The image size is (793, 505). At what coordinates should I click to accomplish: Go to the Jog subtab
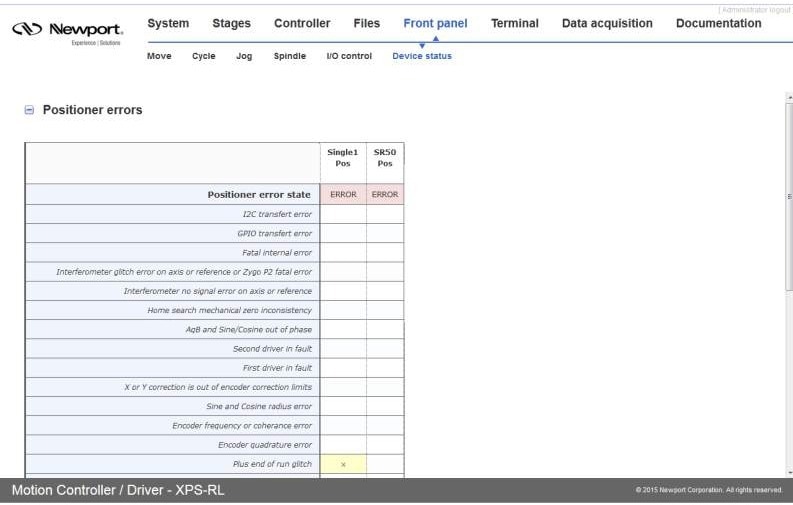point(244,56)
